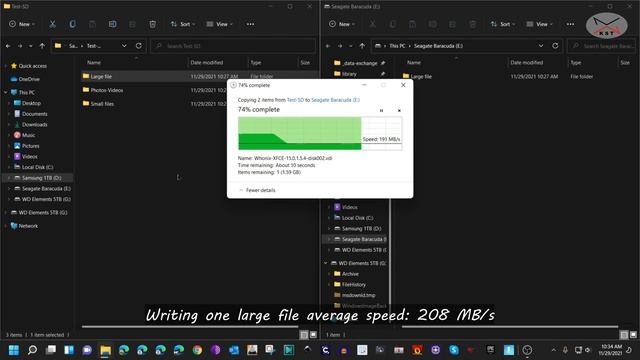This screenshot has height=360, width=640.
Task: Open the Chat icon on taskbar
Action: 87,350
